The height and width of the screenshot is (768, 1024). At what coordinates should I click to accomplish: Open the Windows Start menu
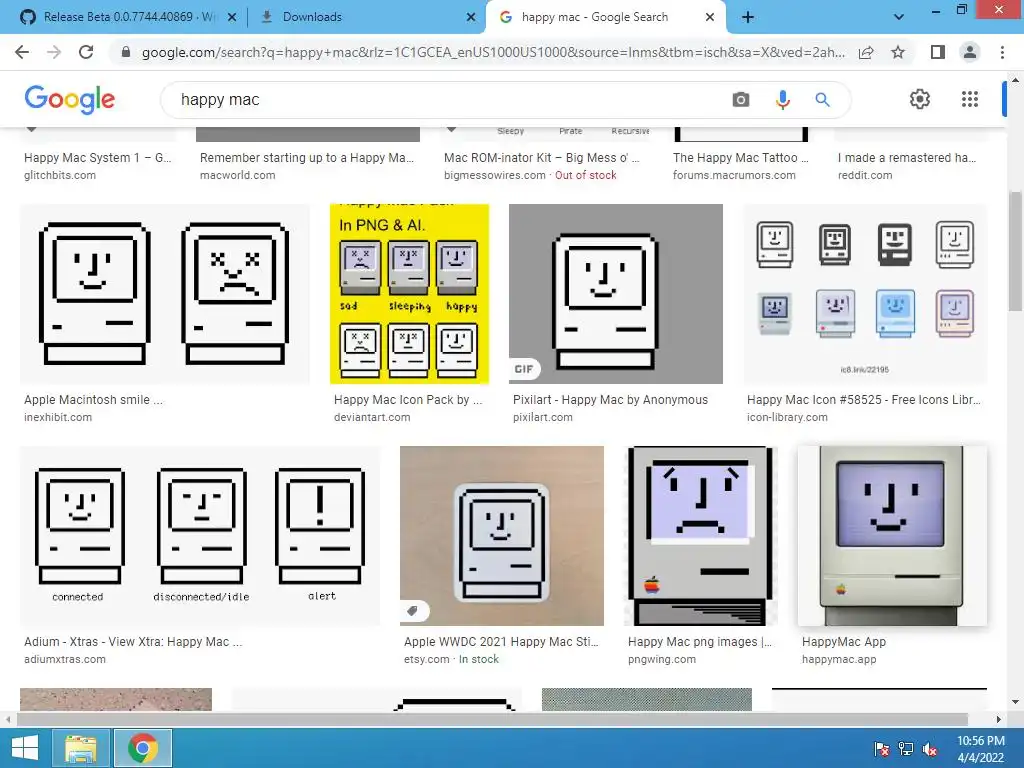tap(25, 748)
